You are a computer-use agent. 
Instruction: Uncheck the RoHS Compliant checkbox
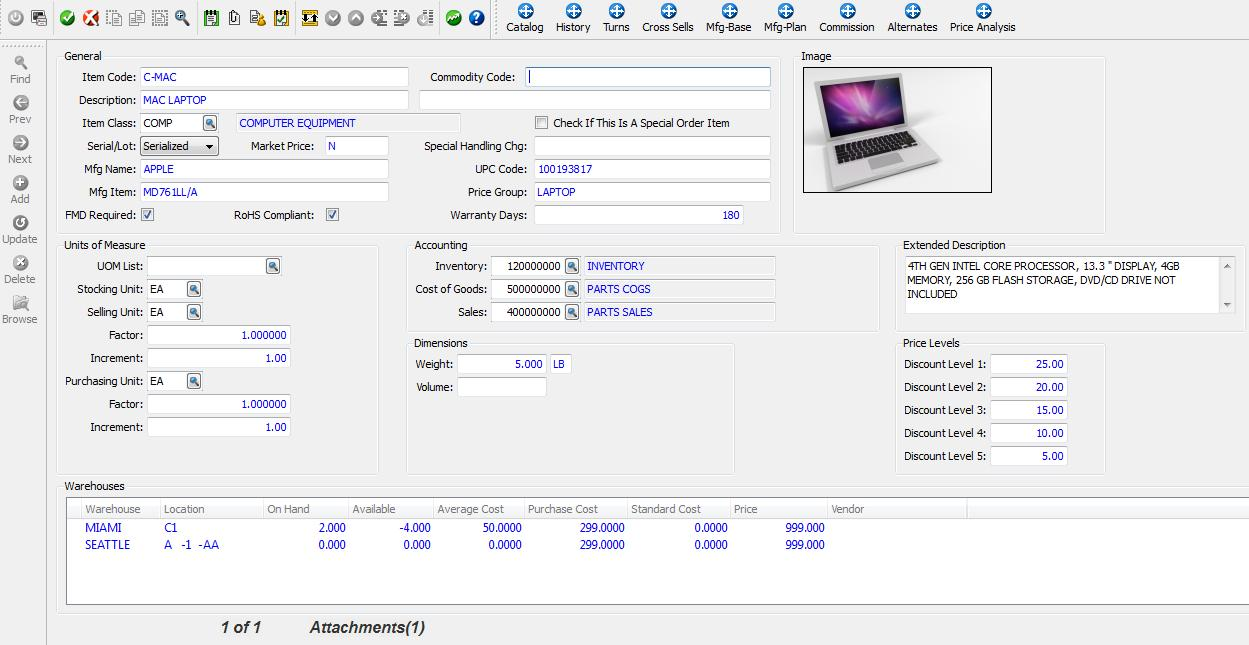point(331,214)
